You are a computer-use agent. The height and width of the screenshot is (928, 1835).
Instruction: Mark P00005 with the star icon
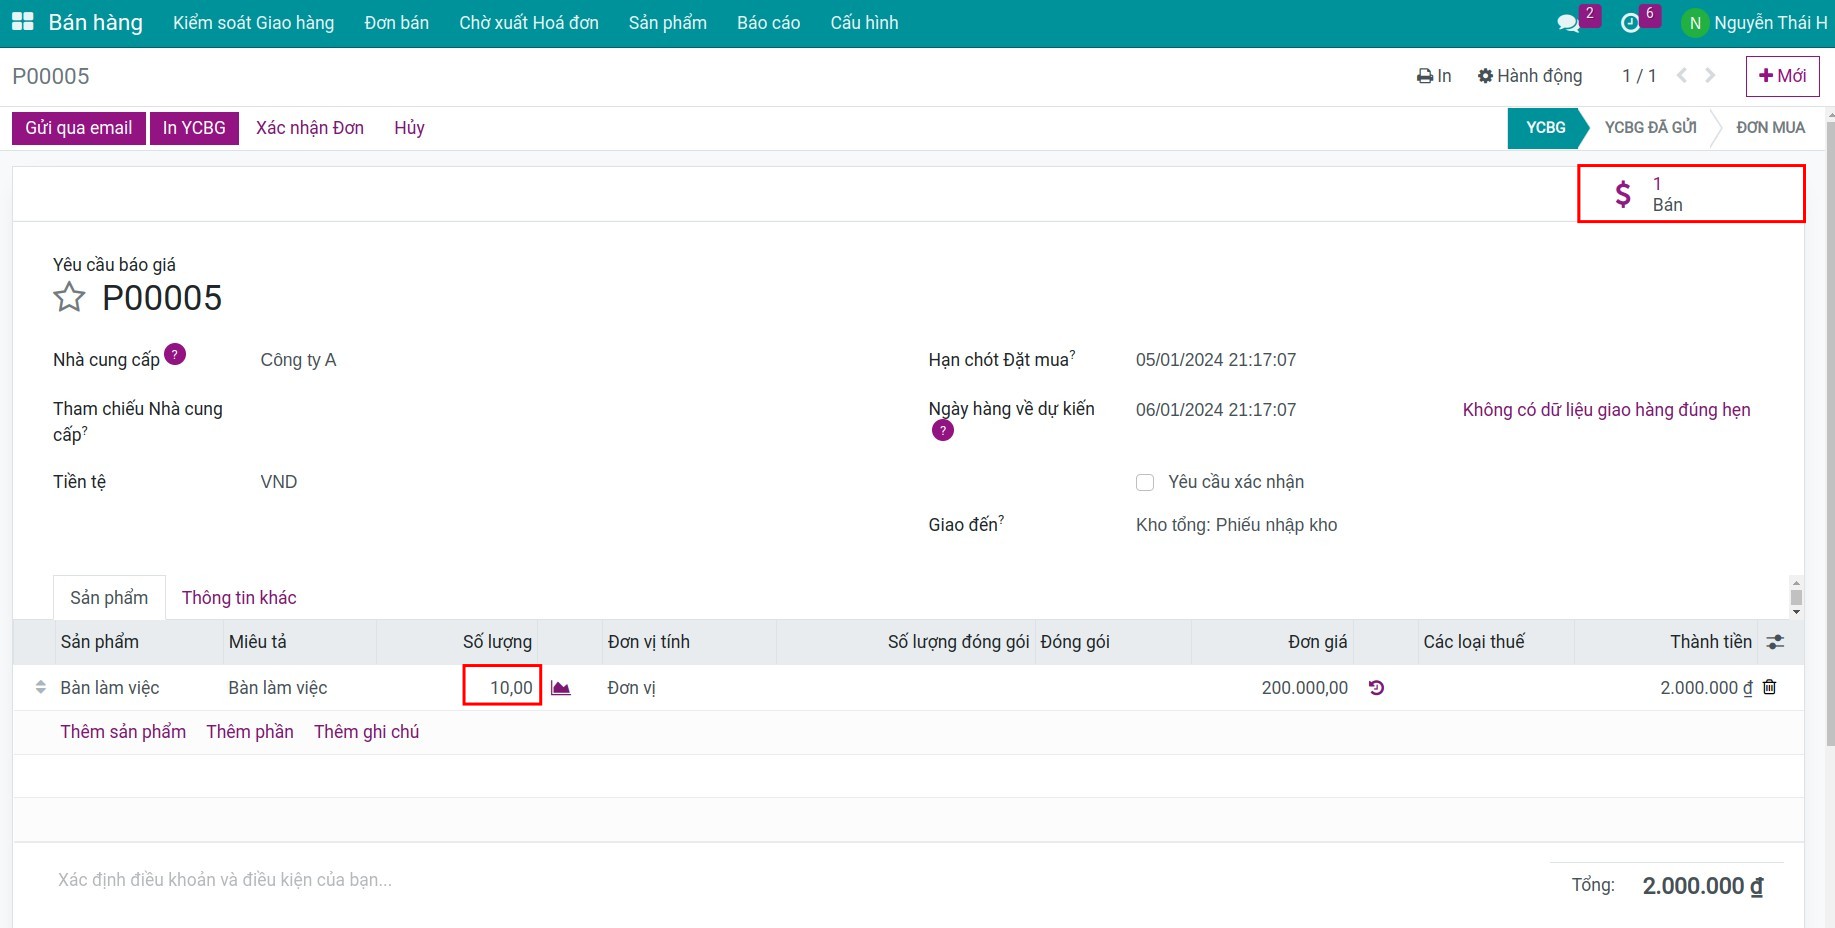69,297
